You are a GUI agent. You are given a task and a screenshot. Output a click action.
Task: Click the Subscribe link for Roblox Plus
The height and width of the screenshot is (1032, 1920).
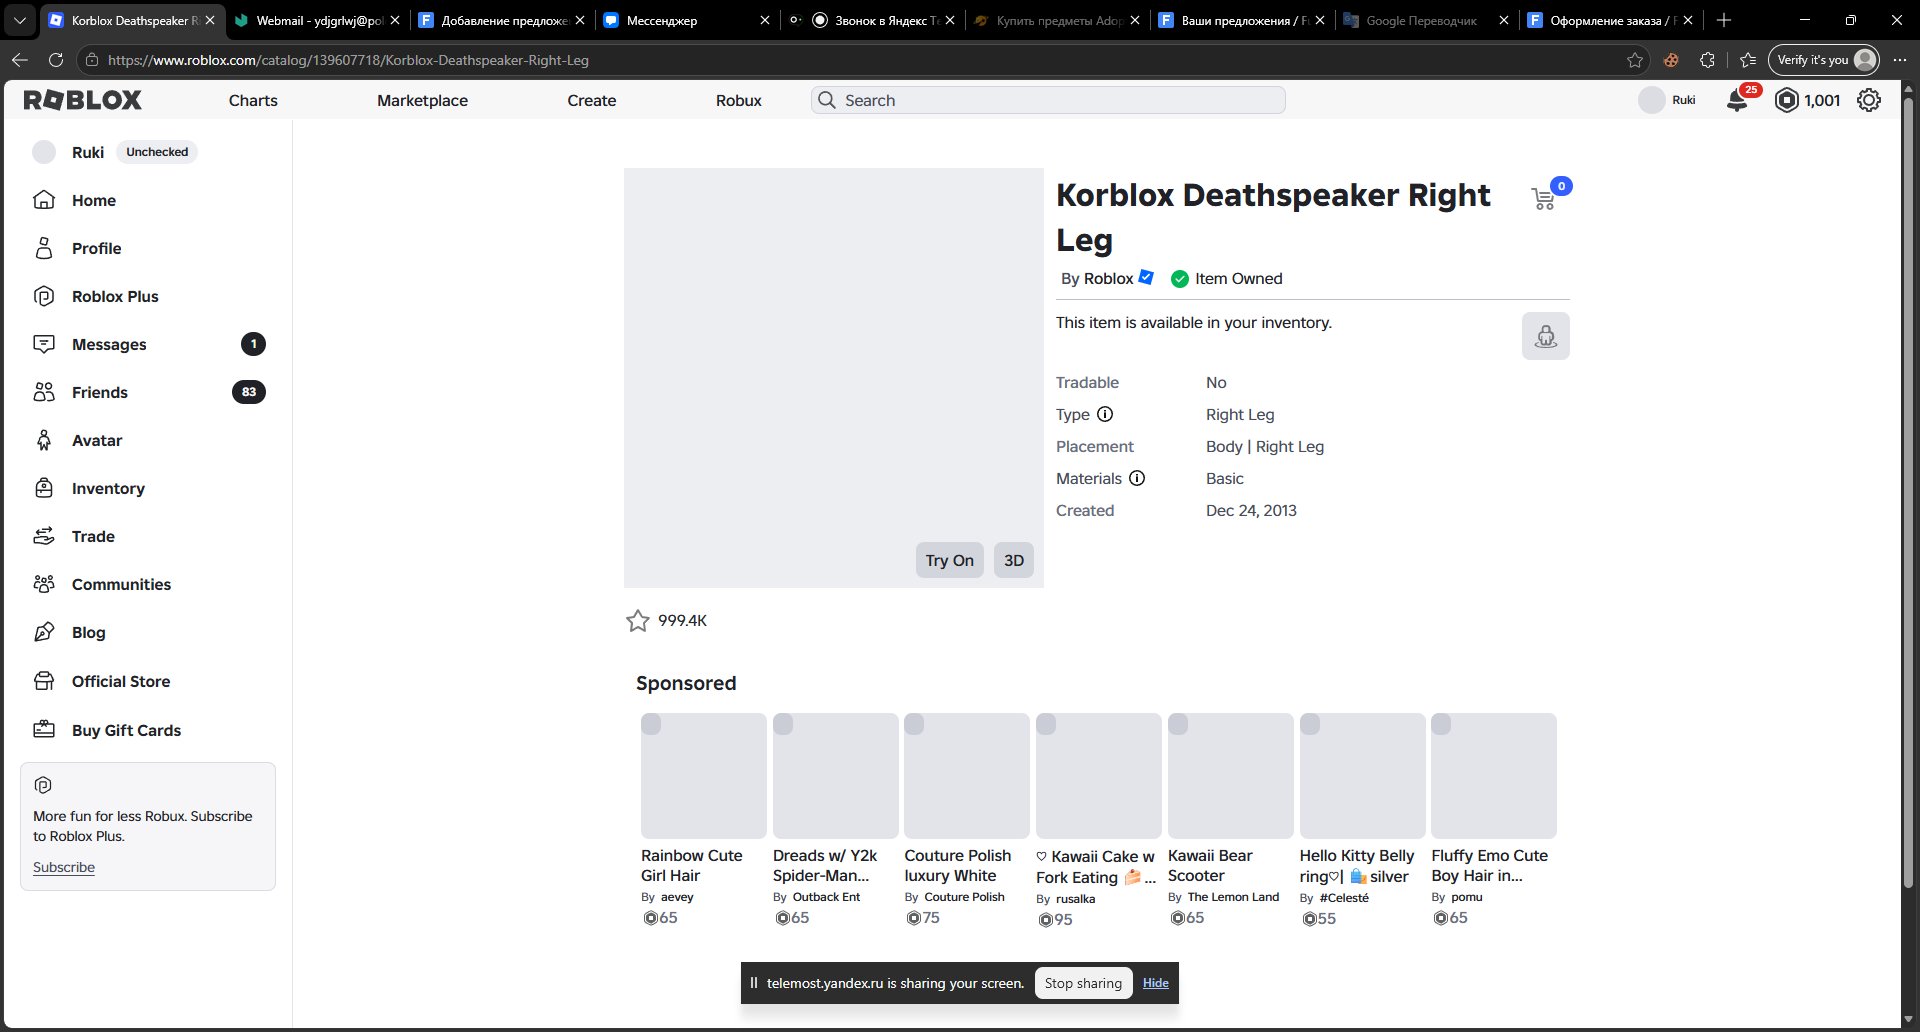[x=64, y=867]
